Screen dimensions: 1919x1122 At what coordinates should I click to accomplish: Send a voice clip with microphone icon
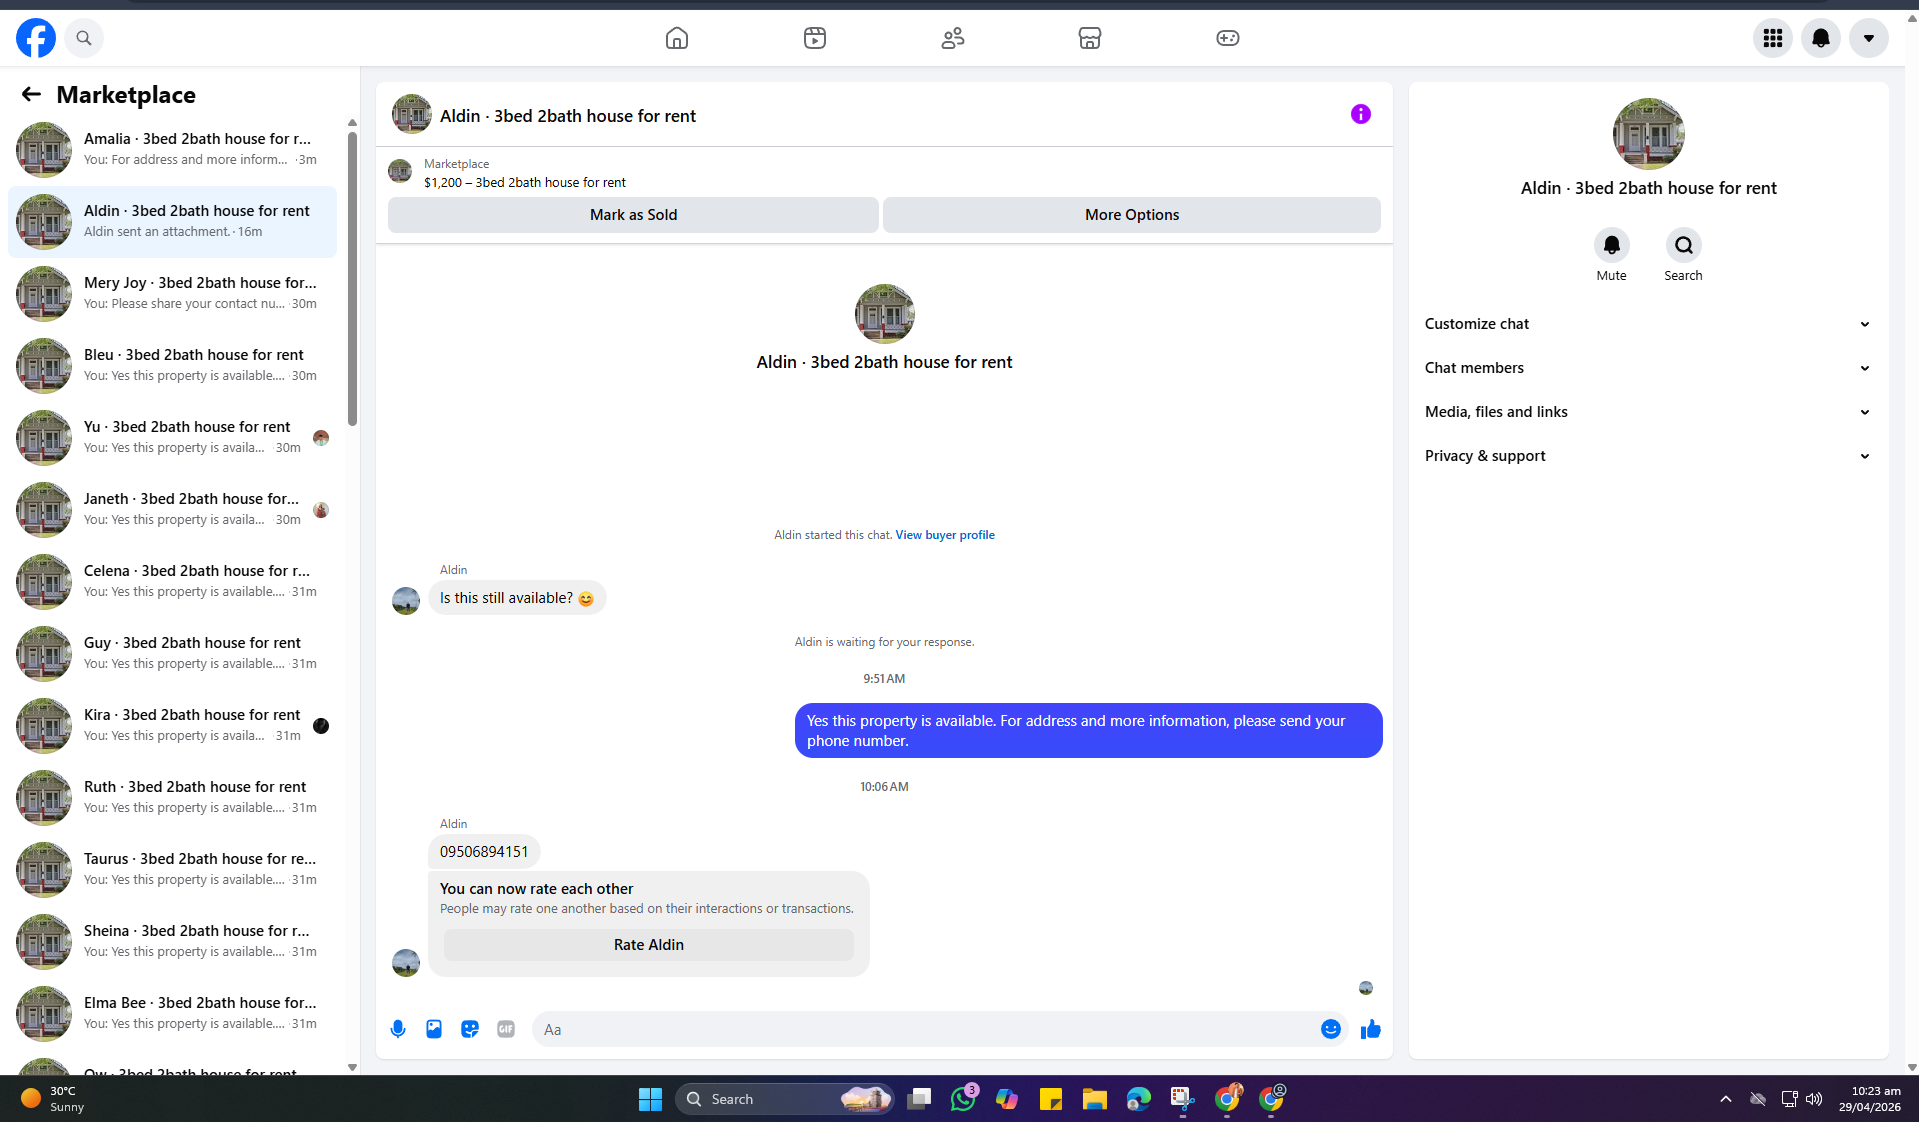pyautogui.click(x=398, y=1029)
